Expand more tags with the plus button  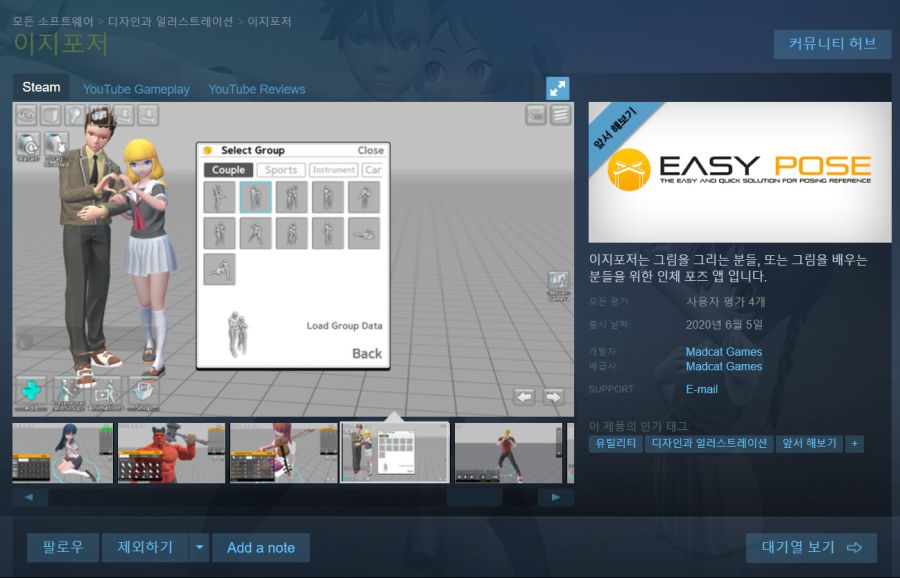click(x=854, y=443)
